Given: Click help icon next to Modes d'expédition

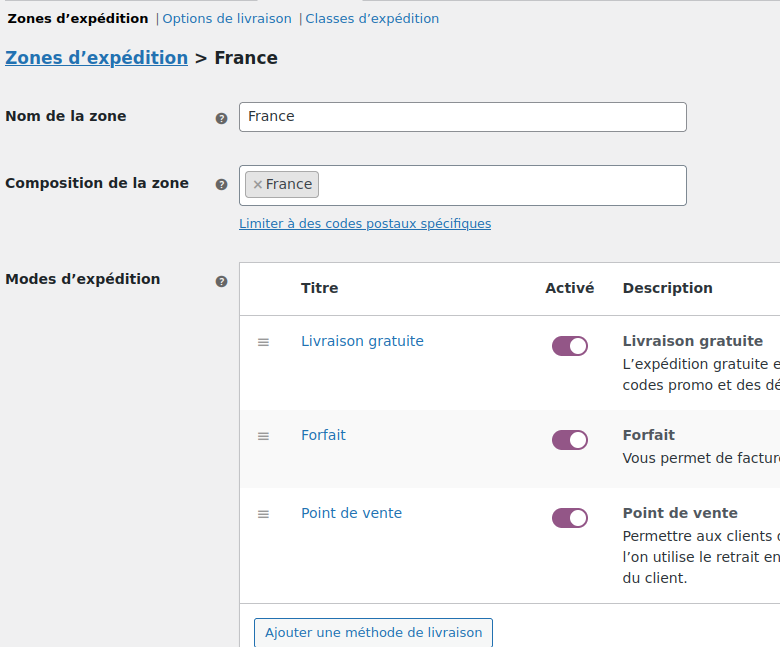Looking at the screenshot, I should [x=221, y=281].
